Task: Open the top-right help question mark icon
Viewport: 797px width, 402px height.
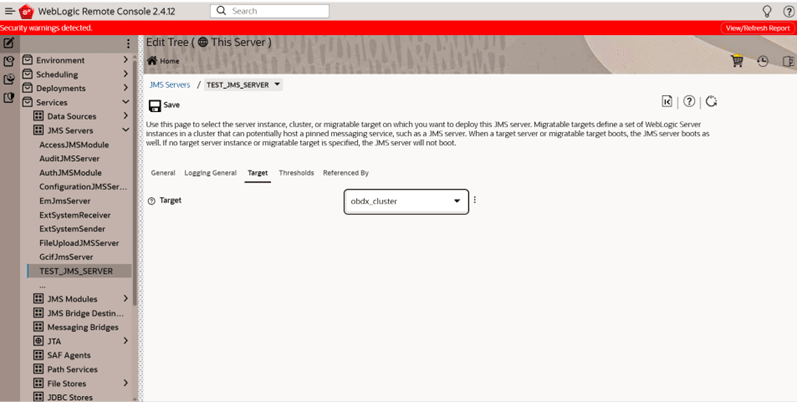Action: click(789, 11)
